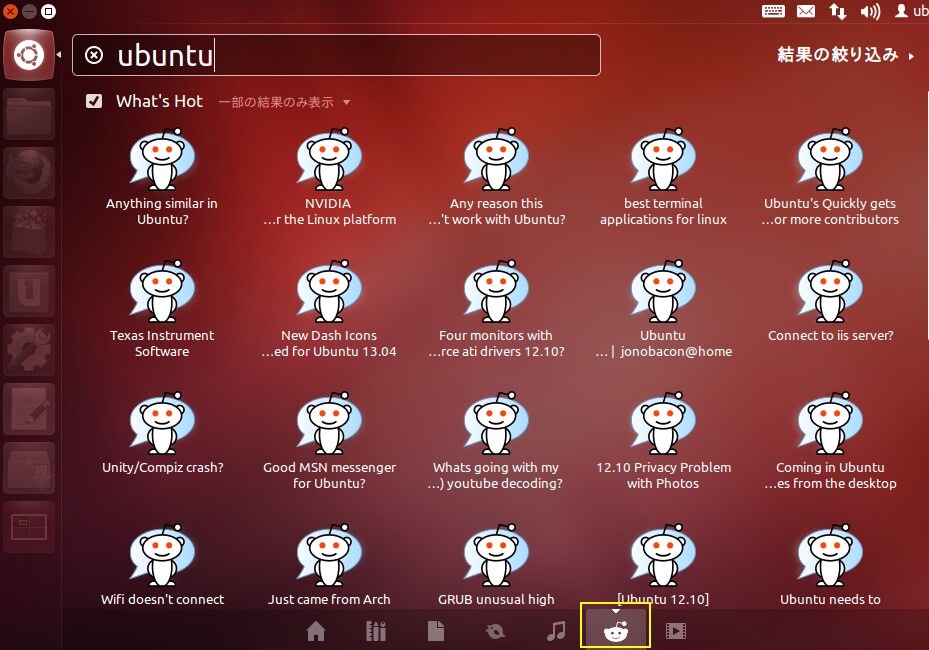The width and height of the screenshot is (929, 650).
Task: Expand the 結果の絞り込み filter panel
Action: pyautogui.click(x=845, y=55)
